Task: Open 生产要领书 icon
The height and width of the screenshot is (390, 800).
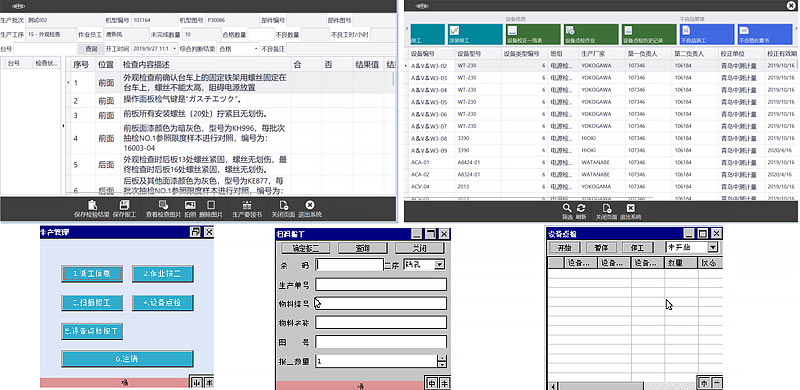Action: tap(247, 205)
